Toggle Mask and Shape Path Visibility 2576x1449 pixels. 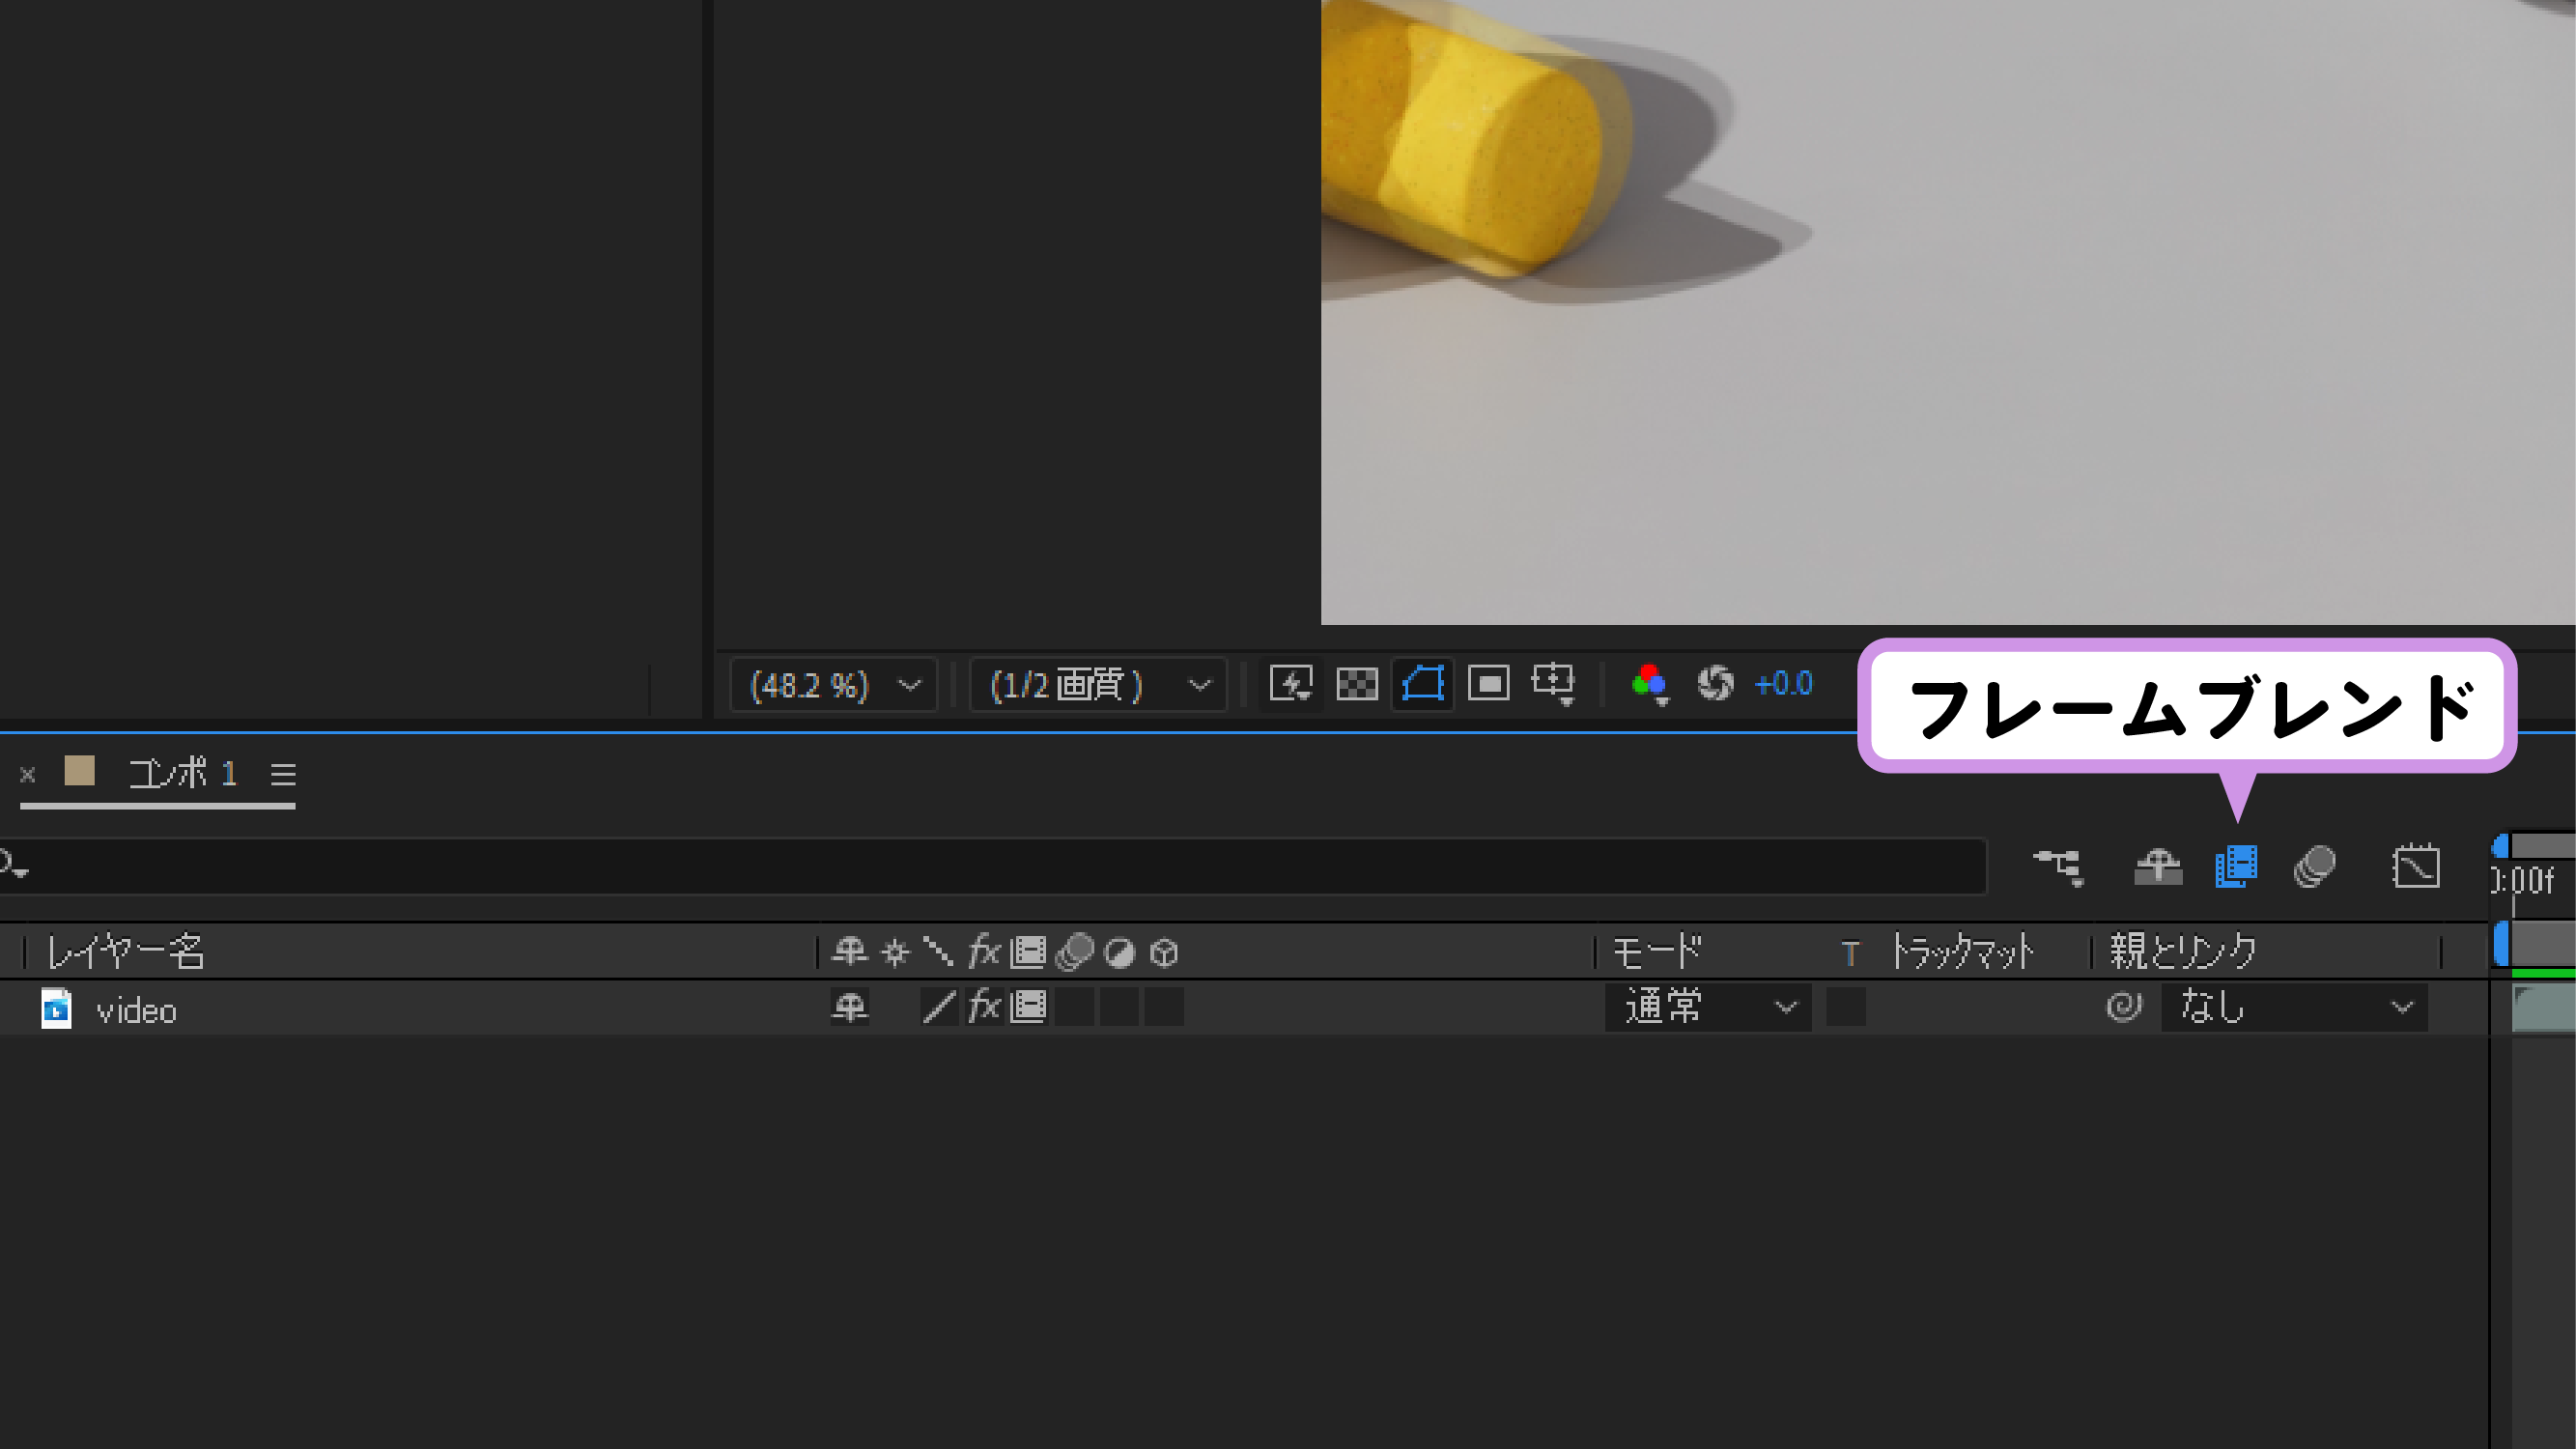coord(1422,685)
